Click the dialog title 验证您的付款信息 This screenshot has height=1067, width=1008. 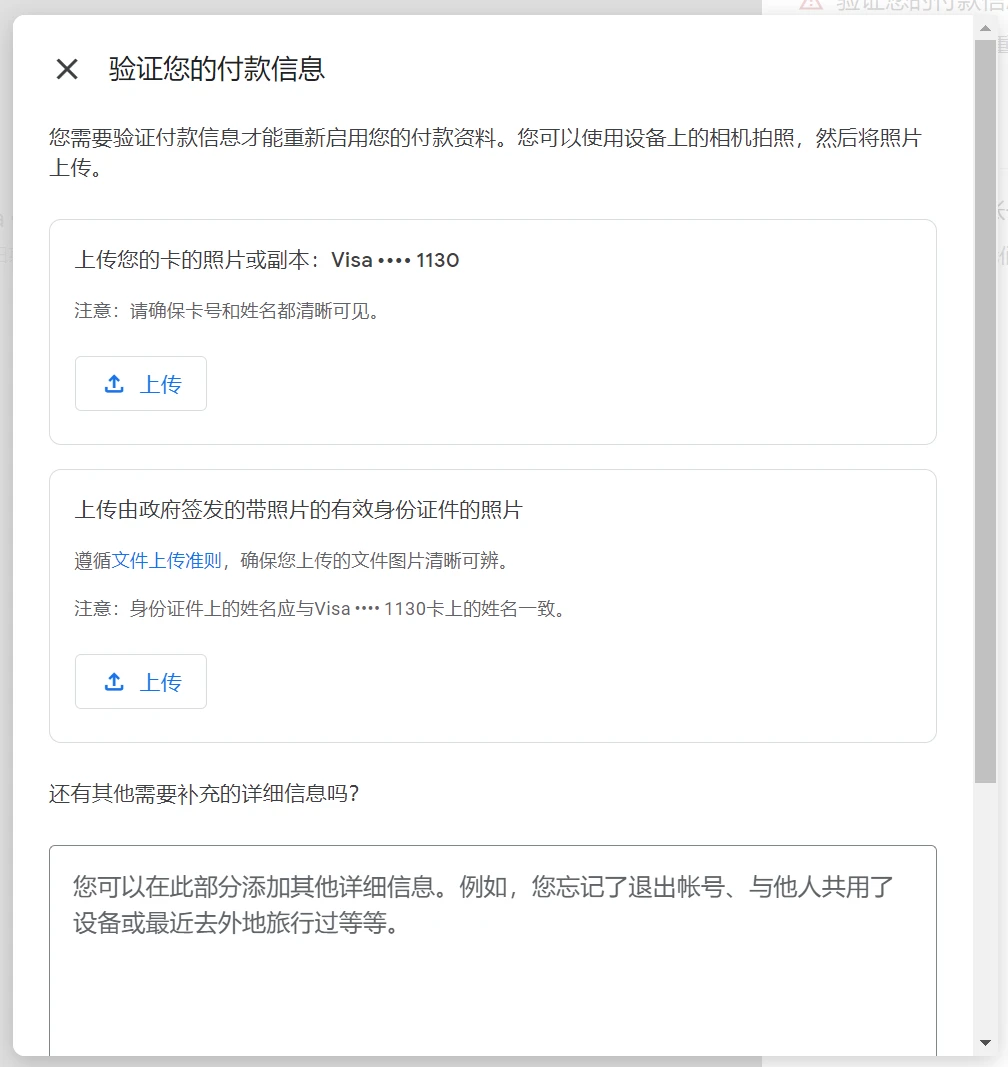[217, 69]
